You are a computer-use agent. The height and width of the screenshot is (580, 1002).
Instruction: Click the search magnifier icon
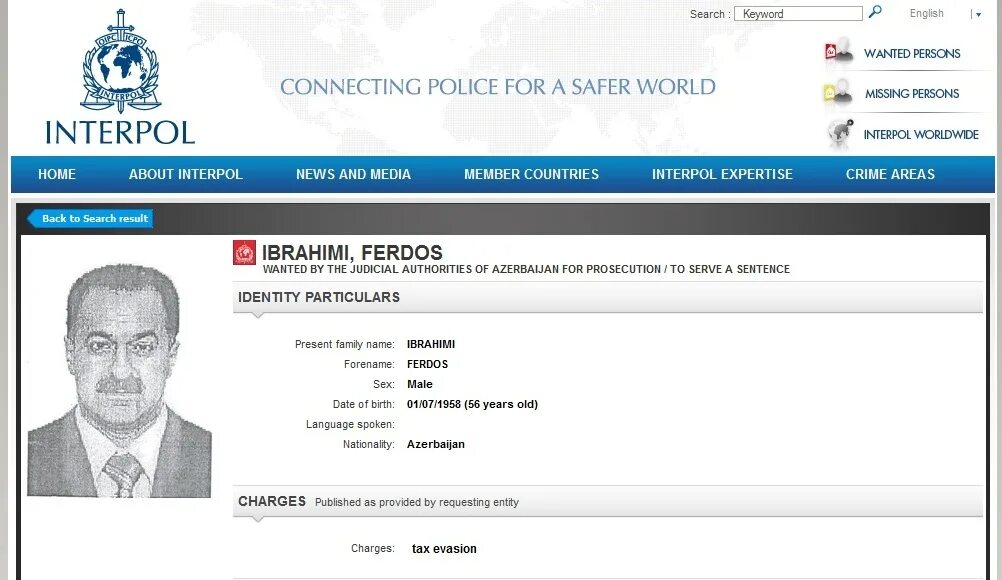[875, 11]
